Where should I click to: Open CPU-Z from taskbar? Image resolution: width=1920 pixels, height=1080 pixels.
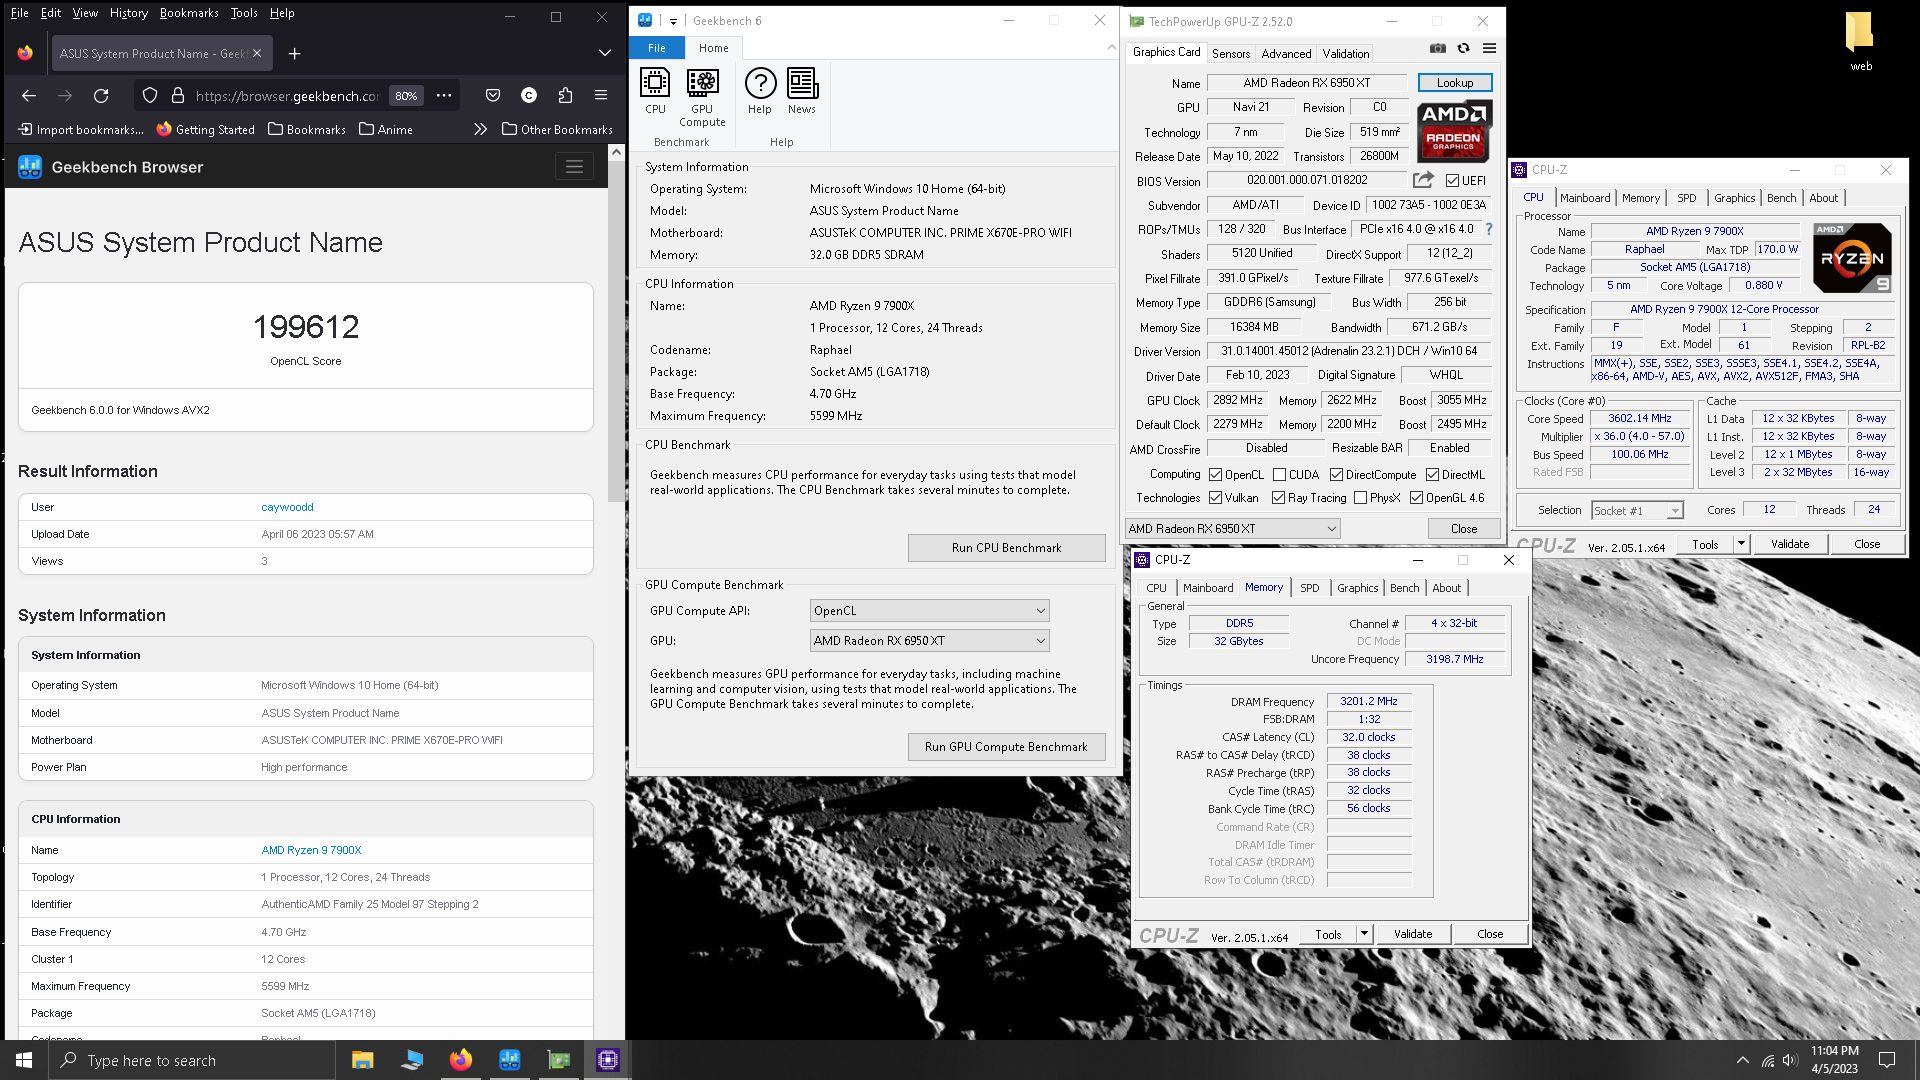coord(607,1060)
